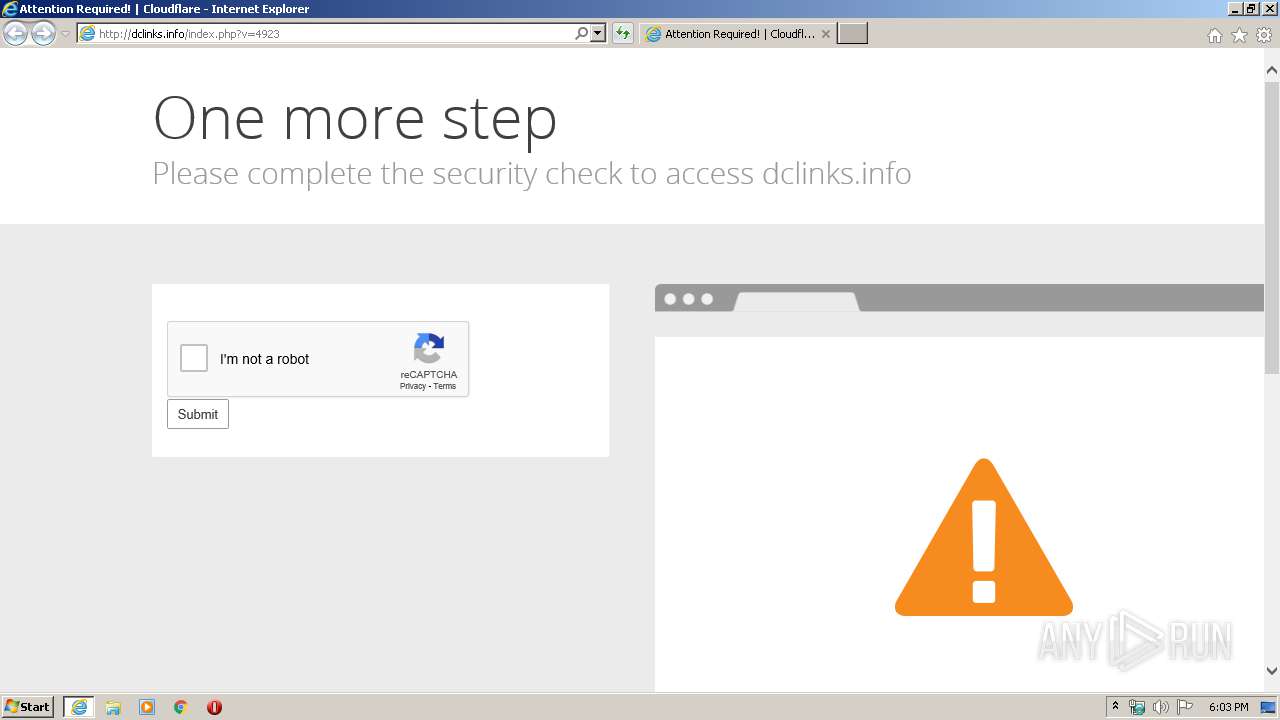This screenshot has height=720, width=1280.
Task: Click the page scrollbar up arrow
Action: (1272, 71)
